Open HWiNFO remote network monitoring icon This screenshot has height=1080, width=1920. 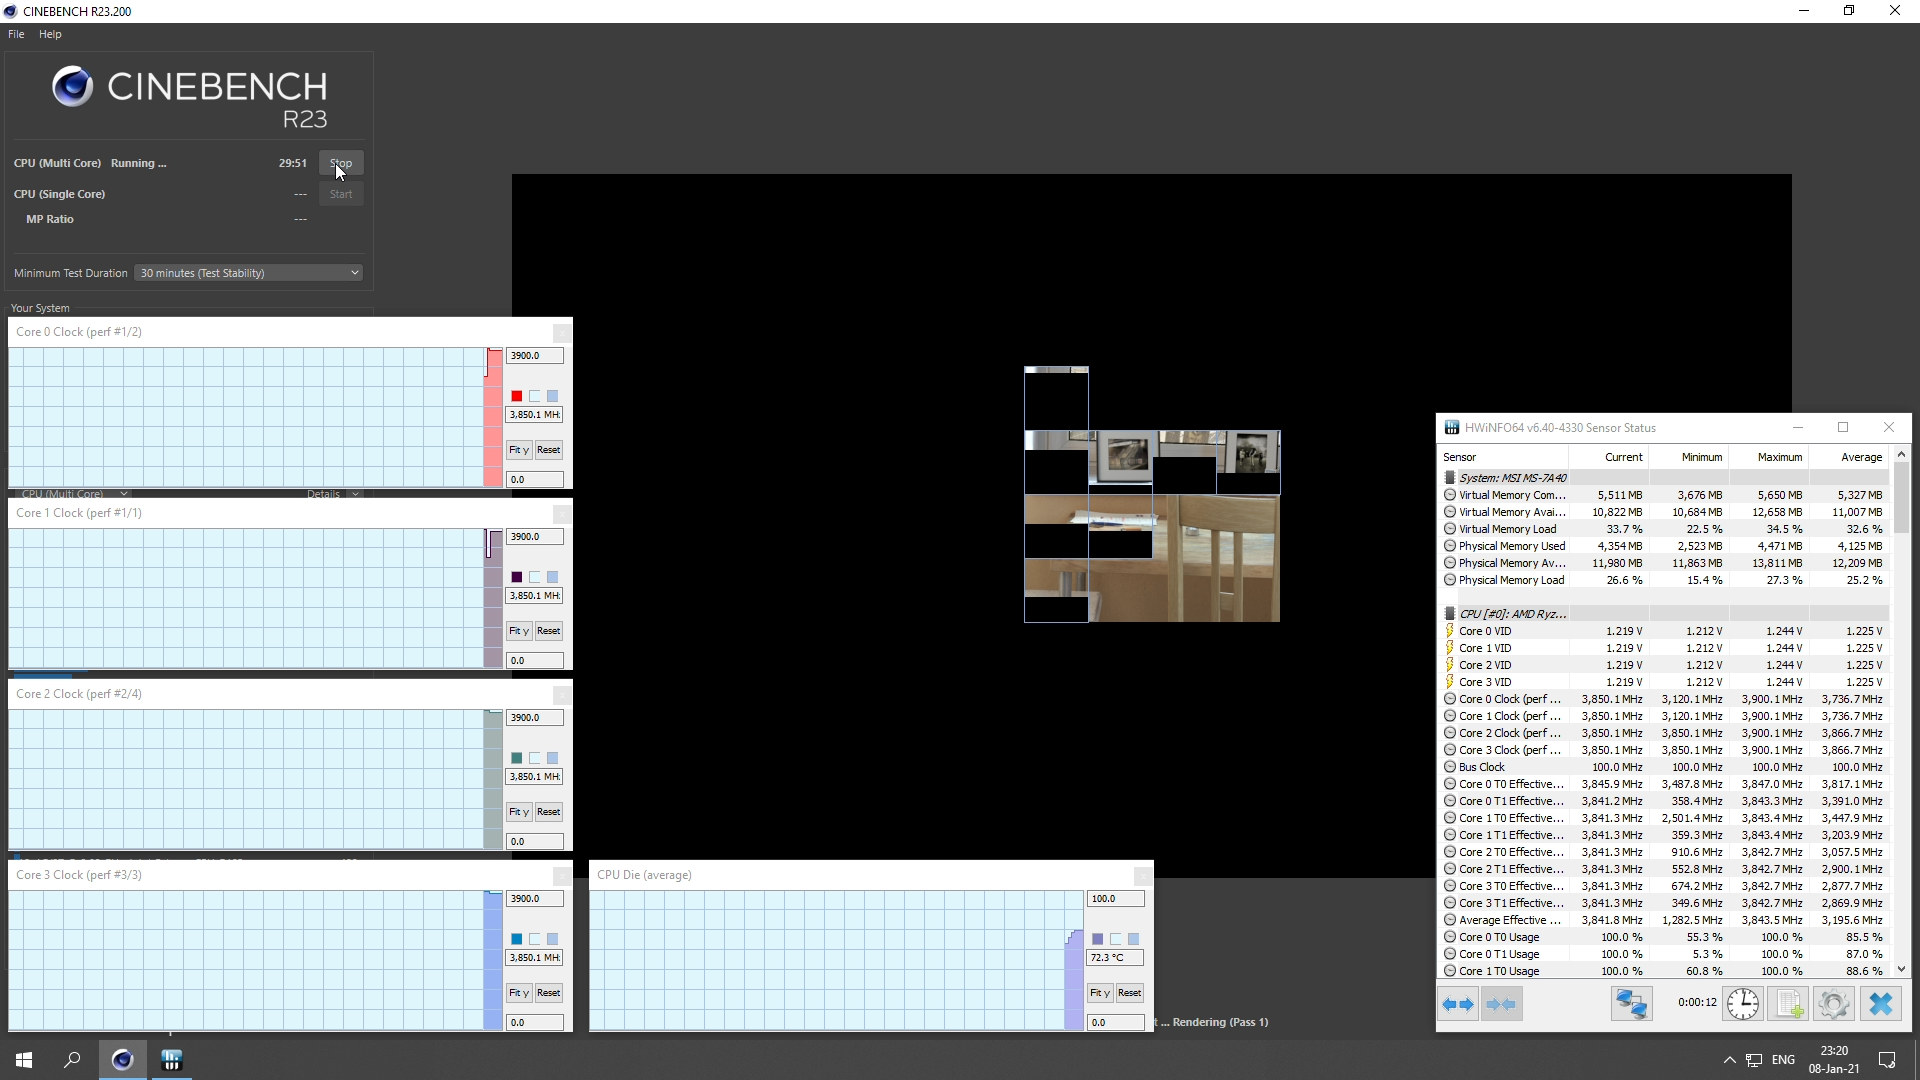[x=1631, y=1004]
